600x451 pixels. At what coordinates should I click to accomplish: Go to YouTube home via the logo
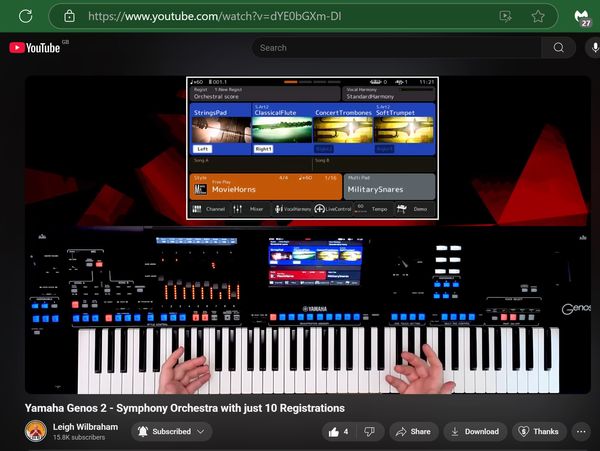(x=35, y=47)
